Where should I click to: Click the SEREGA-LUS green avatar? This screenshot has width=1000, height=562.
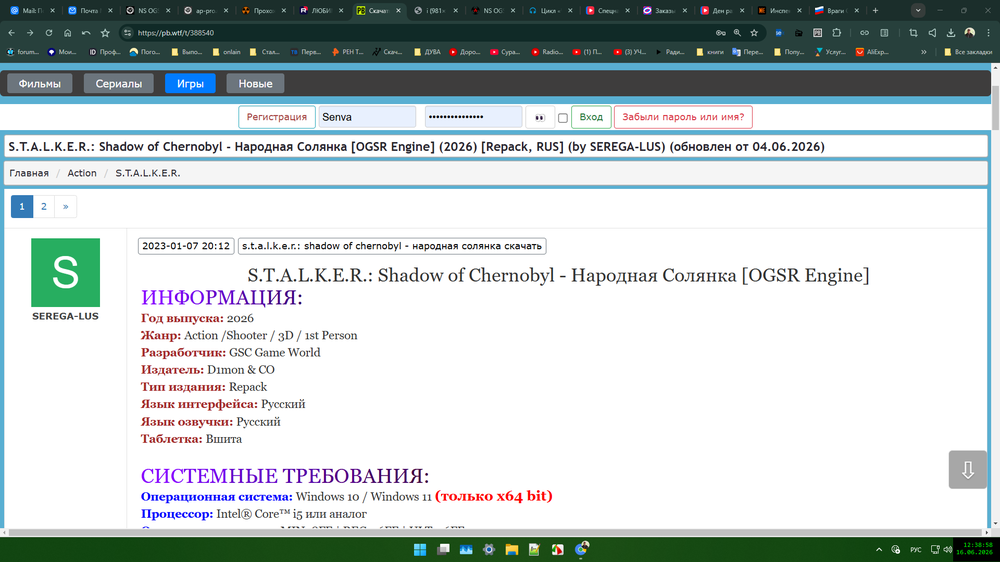pos(65,272)
